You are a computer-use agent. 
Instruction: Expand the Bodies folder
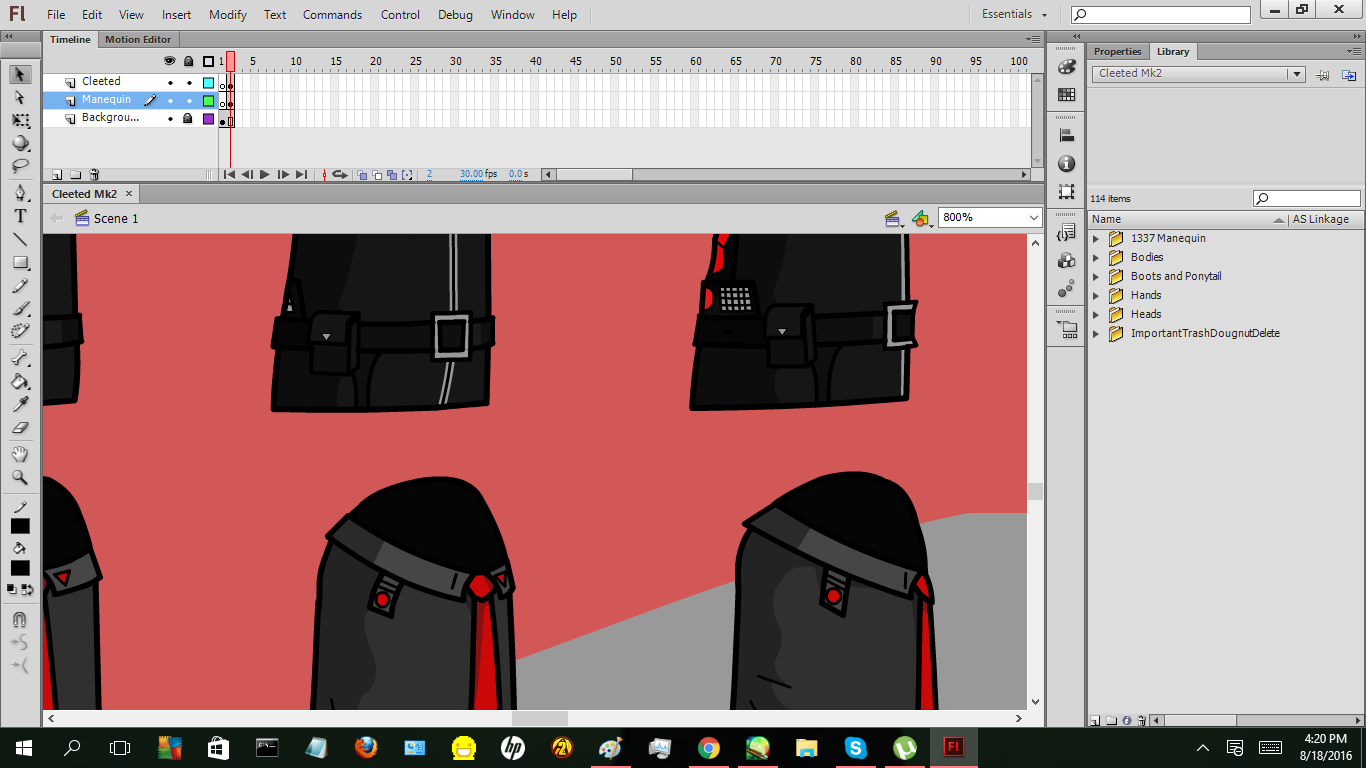[1096, 258]
